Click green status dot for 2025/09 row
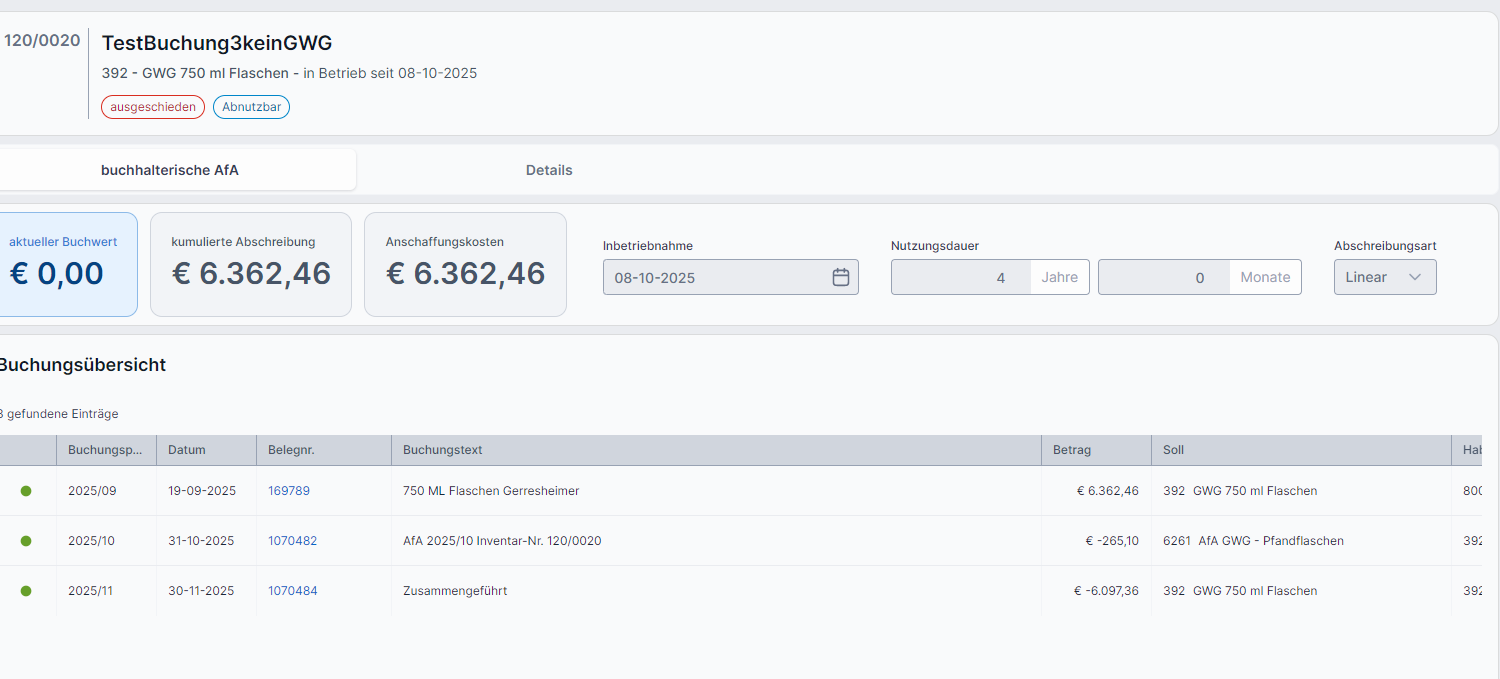The width and height of the screenshot is (1500, 679). pos(26,491)
